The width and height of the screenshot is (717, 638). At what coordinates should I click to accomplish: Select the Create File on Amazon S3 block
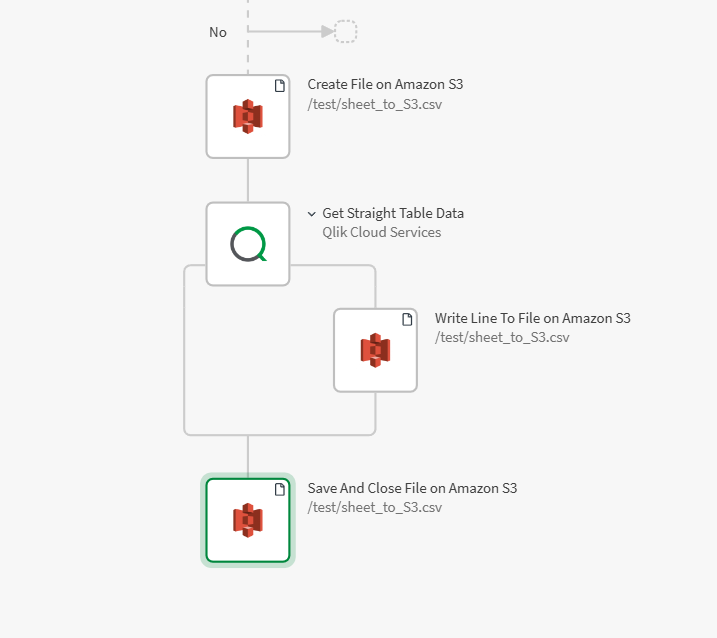247,116
